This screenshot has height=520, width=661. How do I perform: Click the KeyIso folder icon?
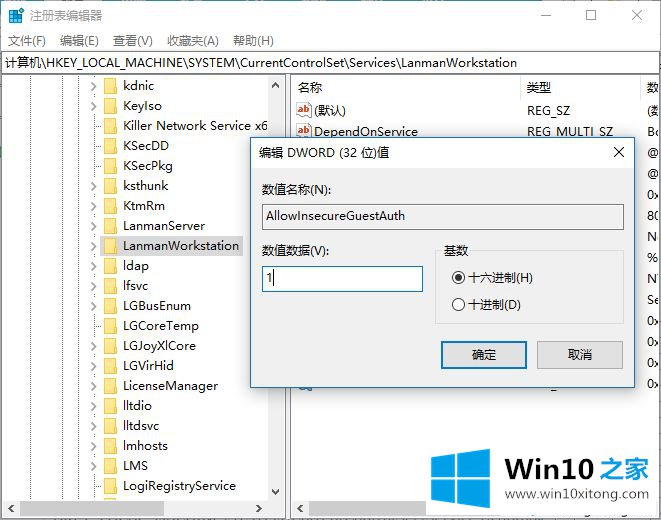[110, 106]
